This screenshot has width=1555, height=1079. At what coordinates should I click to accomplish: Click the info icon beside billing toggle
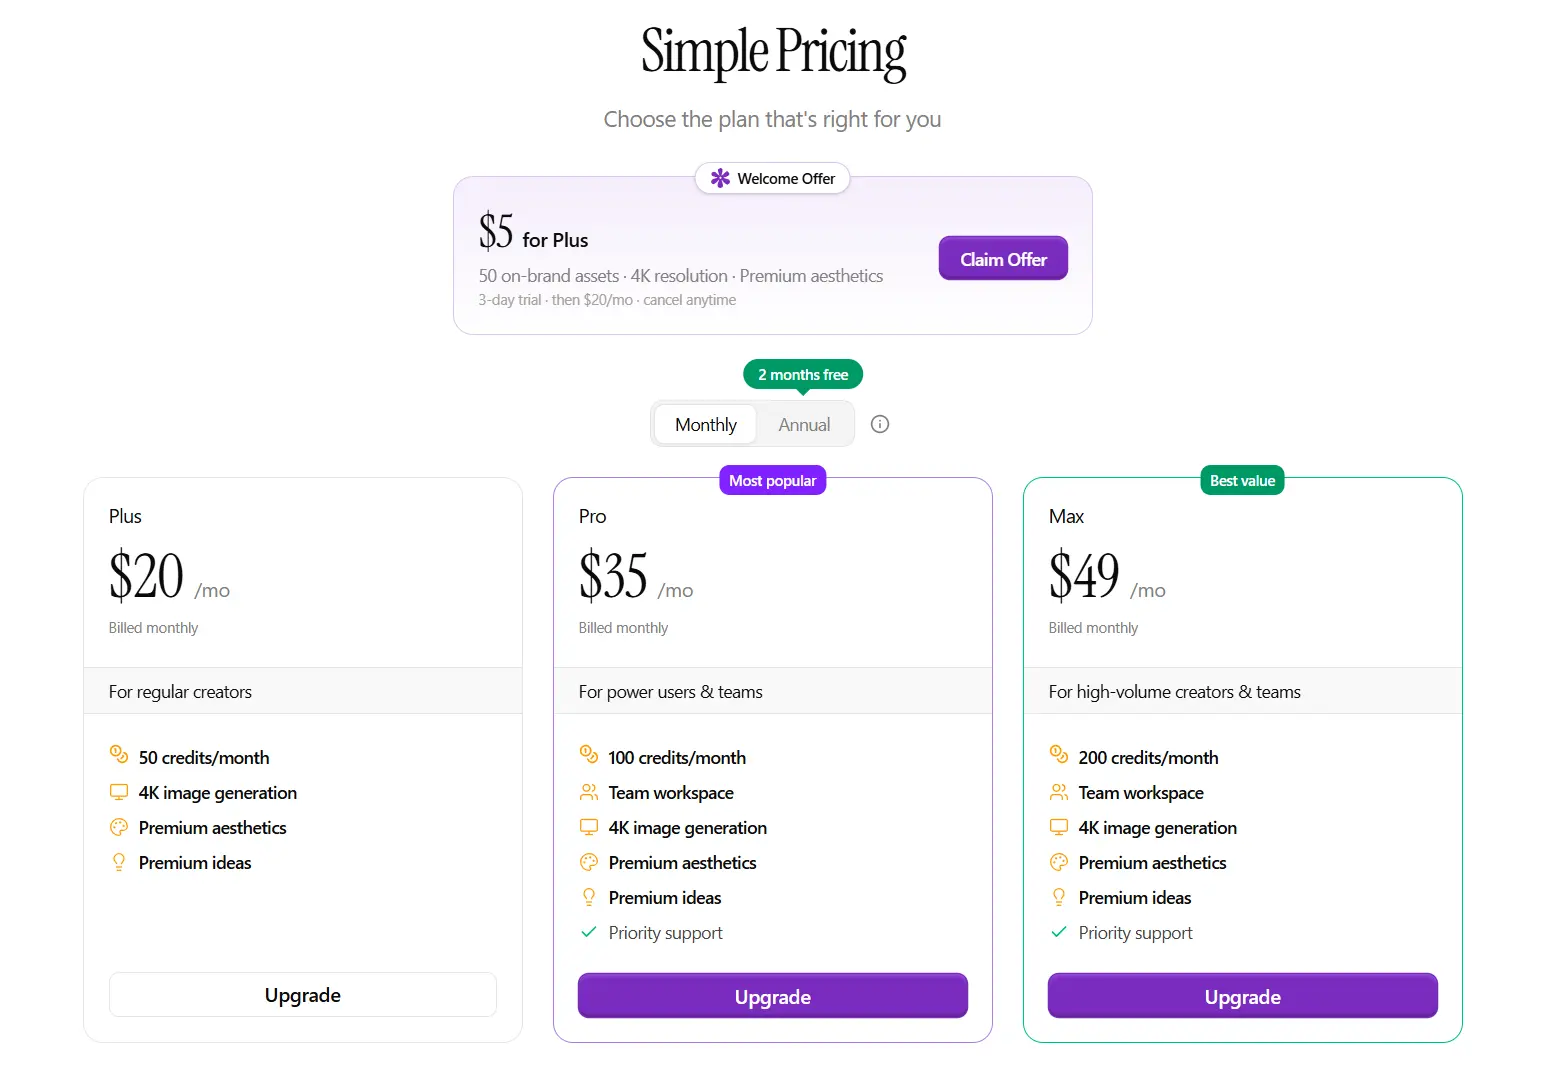coord(879,424)
